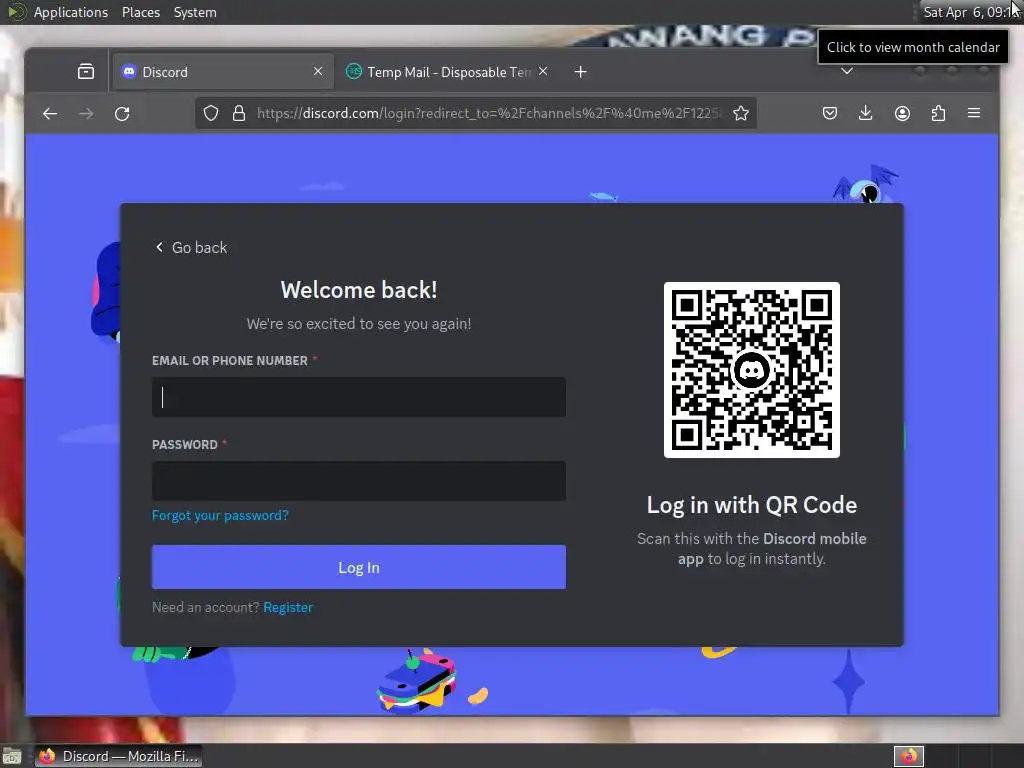Expand the list all tabs chevron
This screenshot has height=768, width=1024.
[x=847, y=71]
